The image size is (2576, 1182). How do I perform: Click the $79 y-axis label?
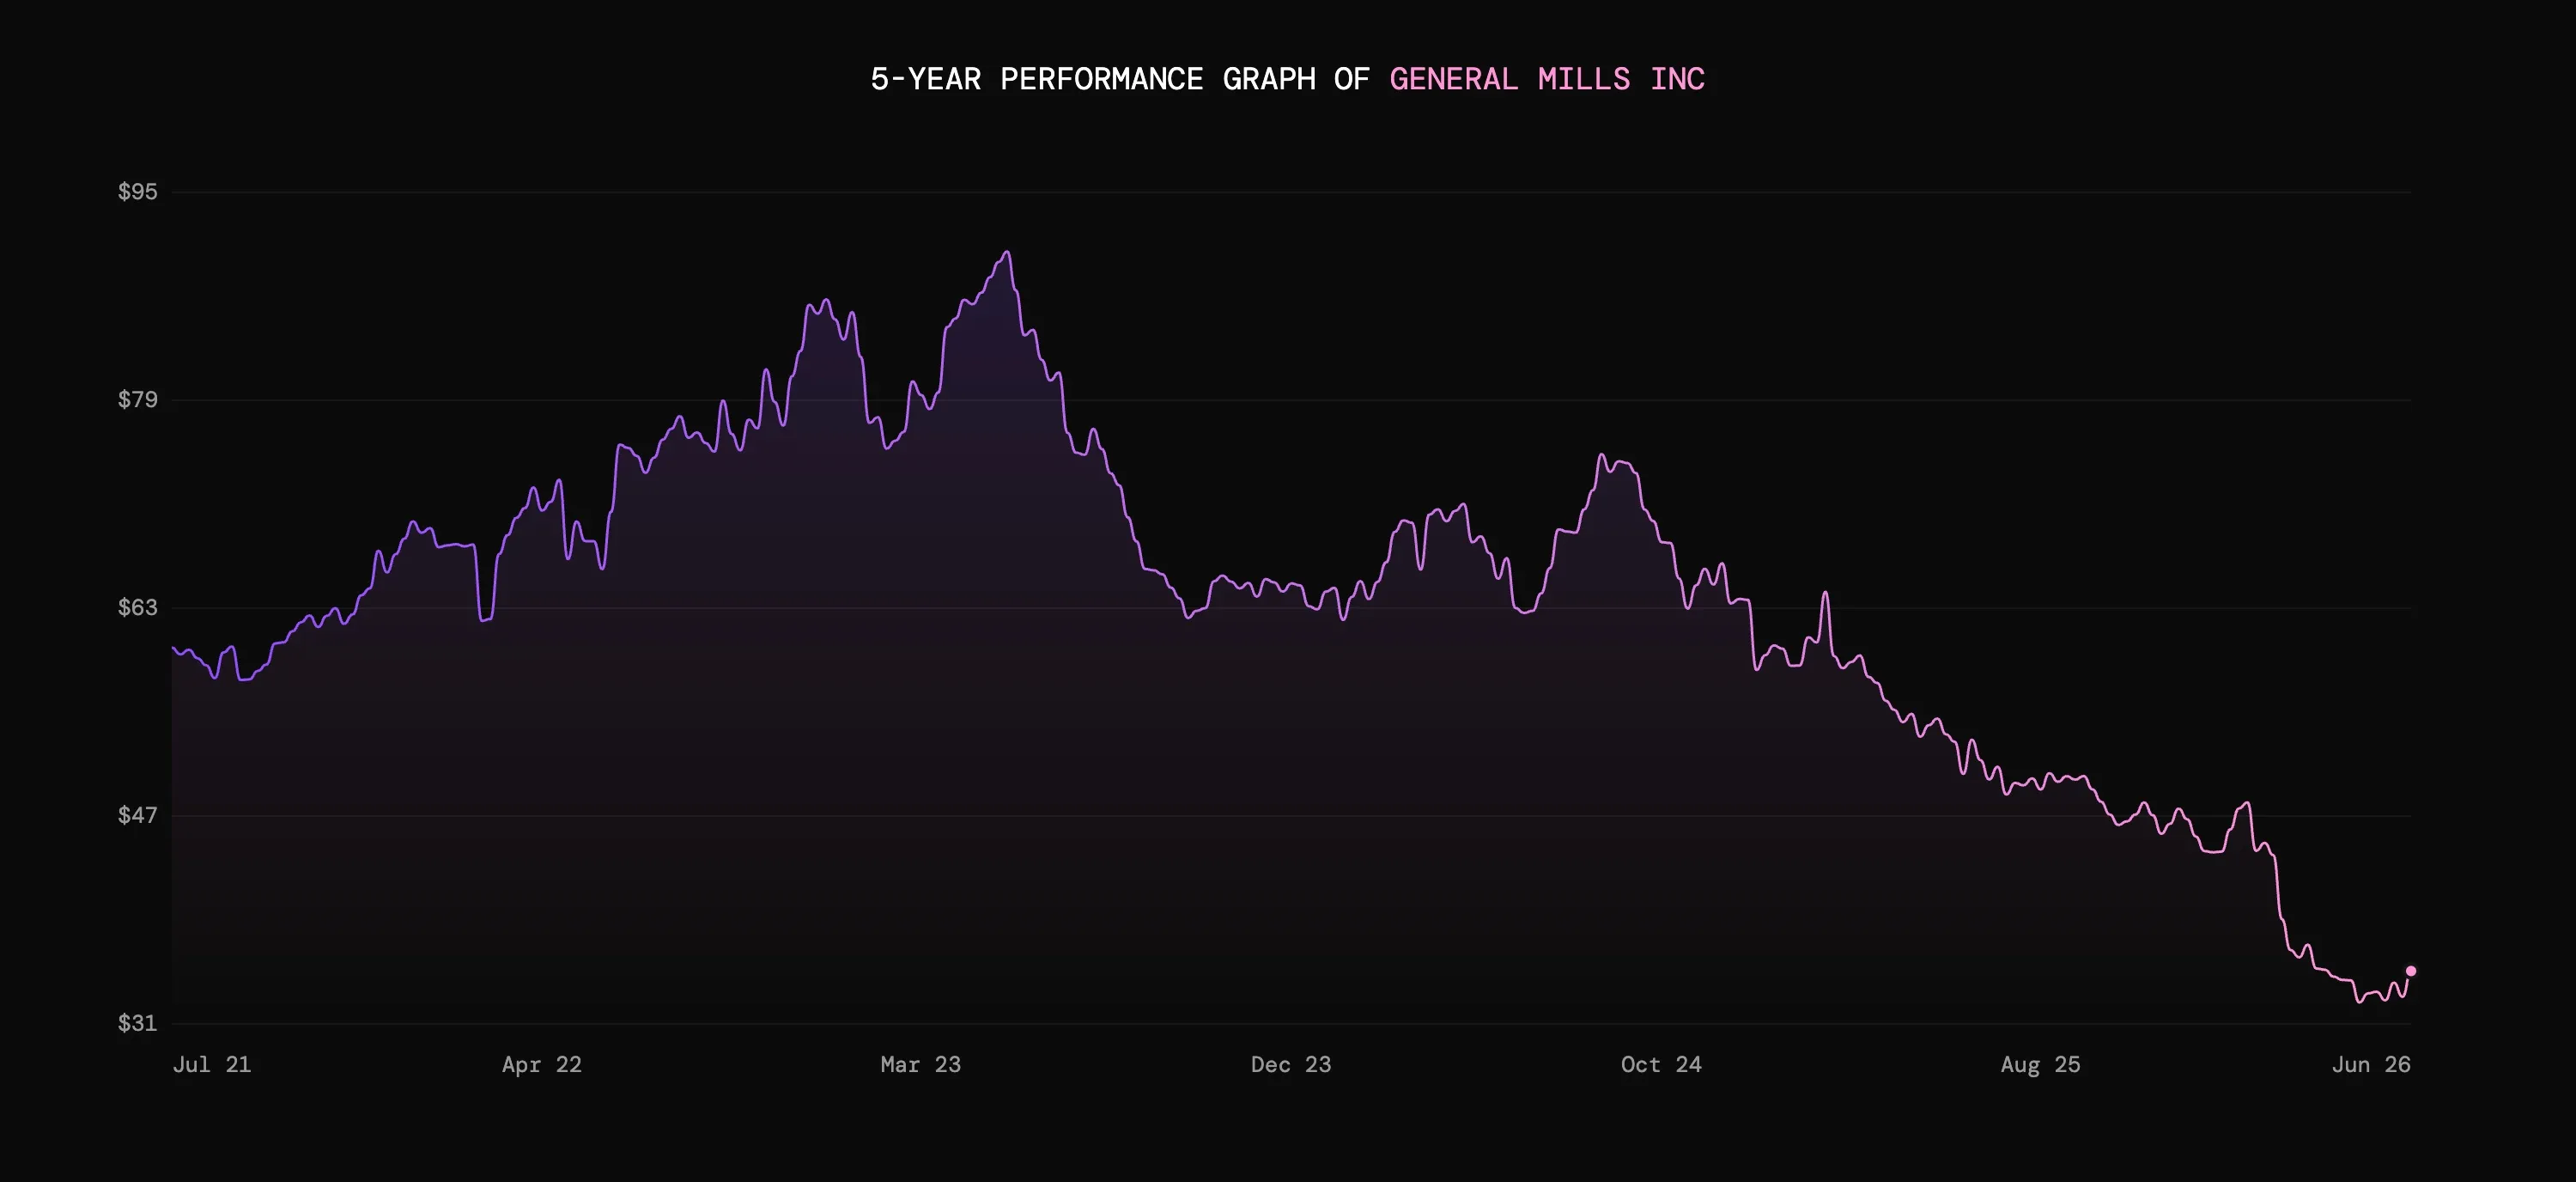coord(138,399)
